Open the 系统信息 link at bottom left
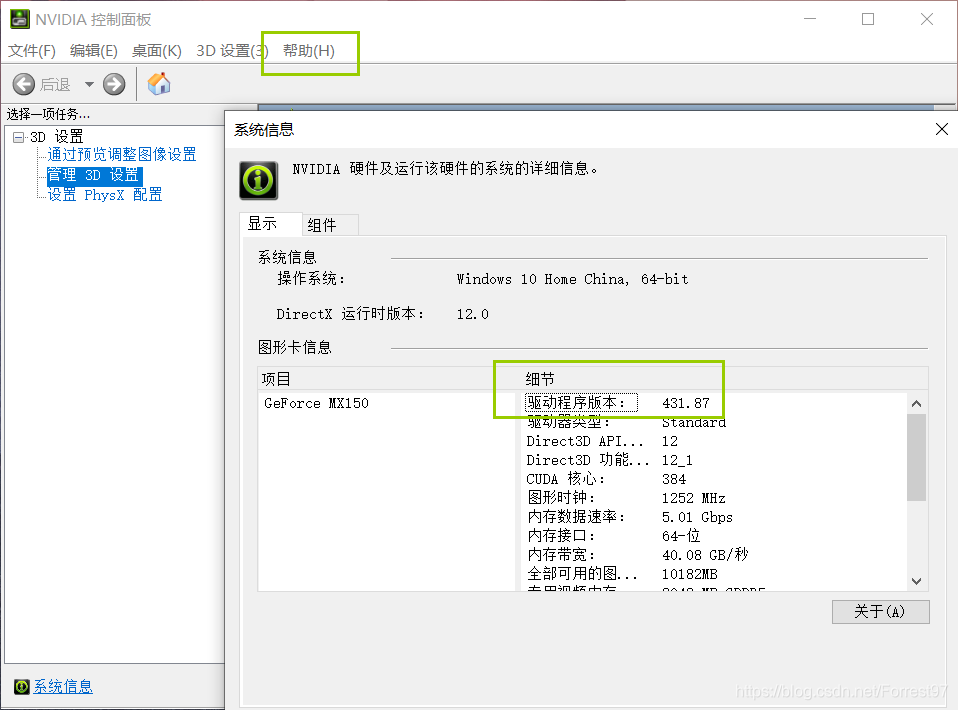Image resolution: width=958 pixels, height=710 pixels. (63, 687)
